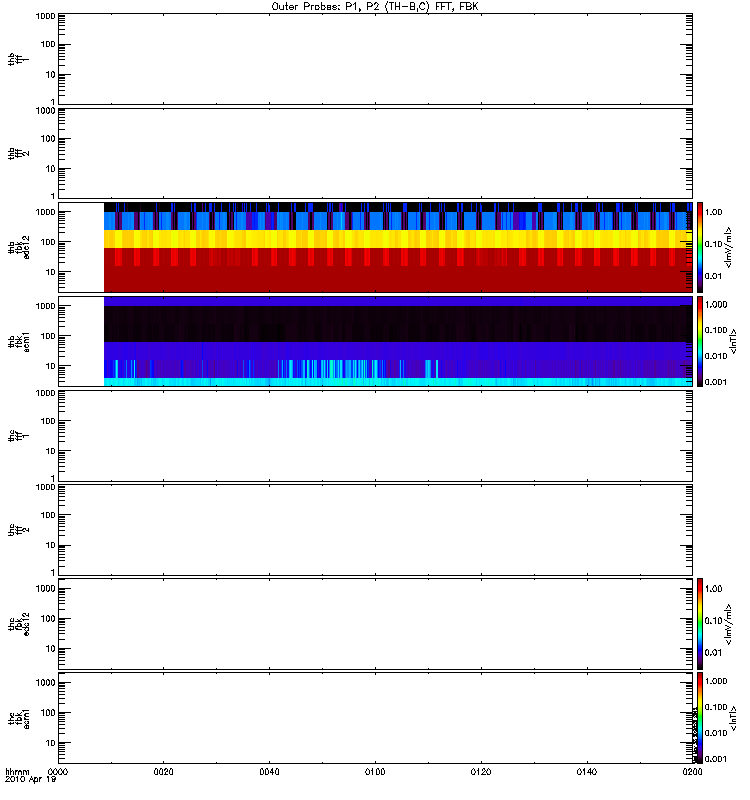Click the thc edc12 mV/m color bar
Screen dimensions: 750x800
point(700,624)
